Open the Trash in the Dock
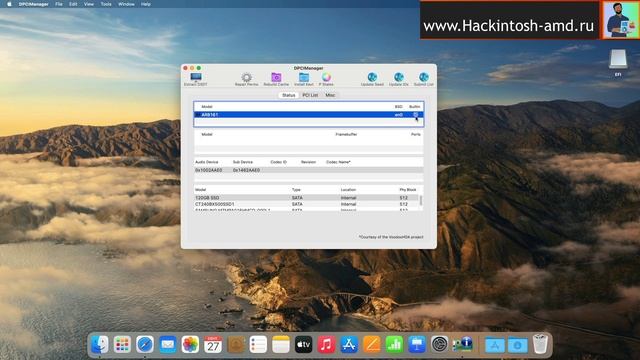Image resolution: width=640 pixels, height=360 pixels. click(540, 345)
